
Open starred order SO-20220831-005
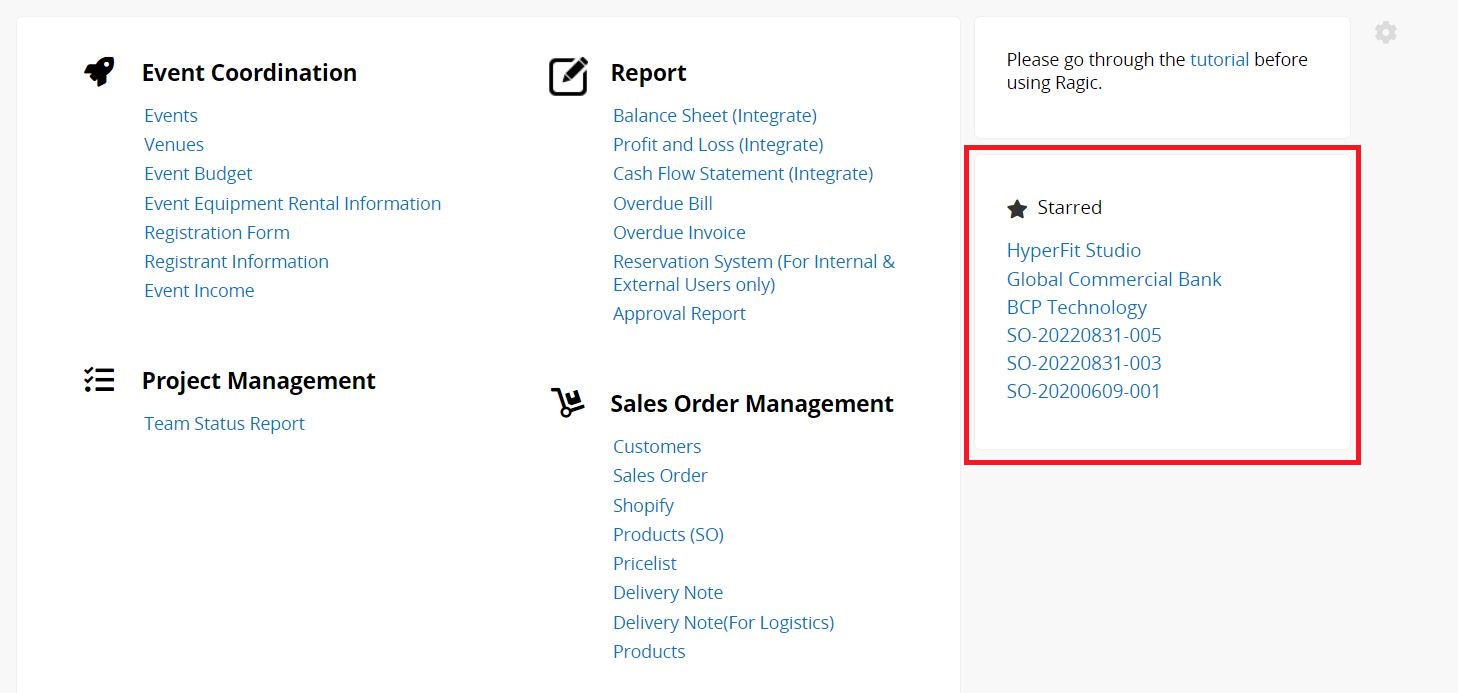pyautogui.click(x=1084, y=336)
